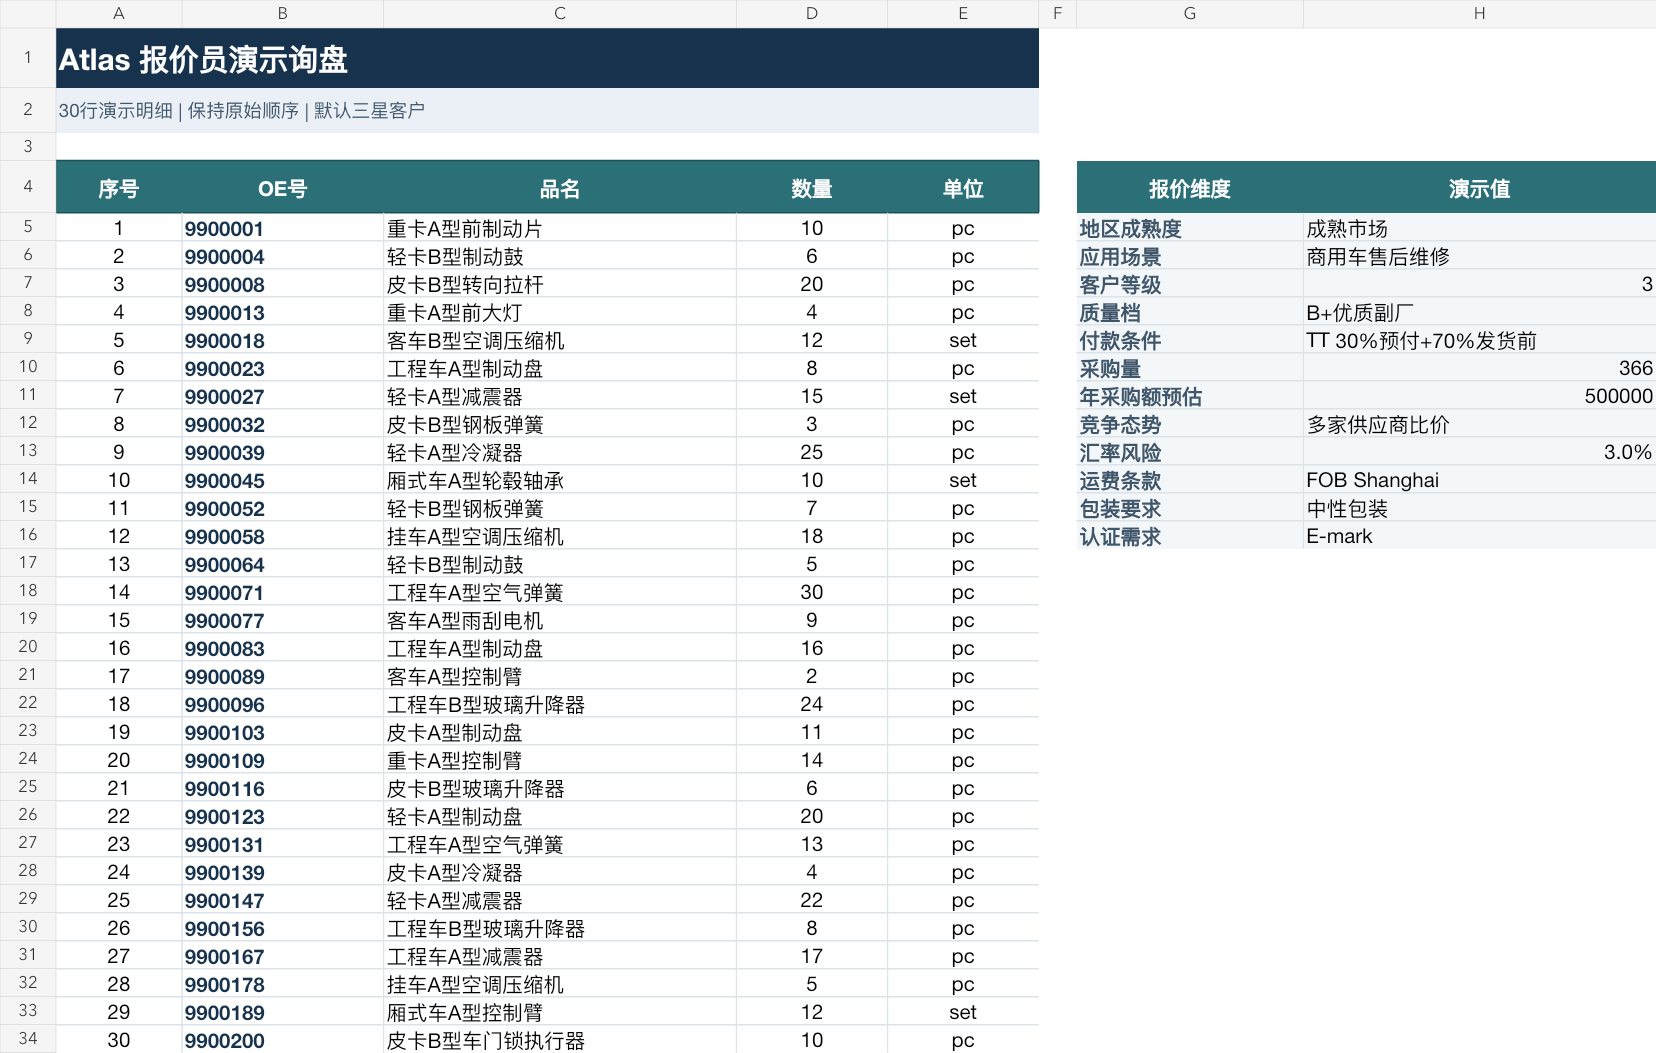Click the title cell "Atlas 报价员演示询盘"
The image size is (1656, 1053).
[547, 59]
